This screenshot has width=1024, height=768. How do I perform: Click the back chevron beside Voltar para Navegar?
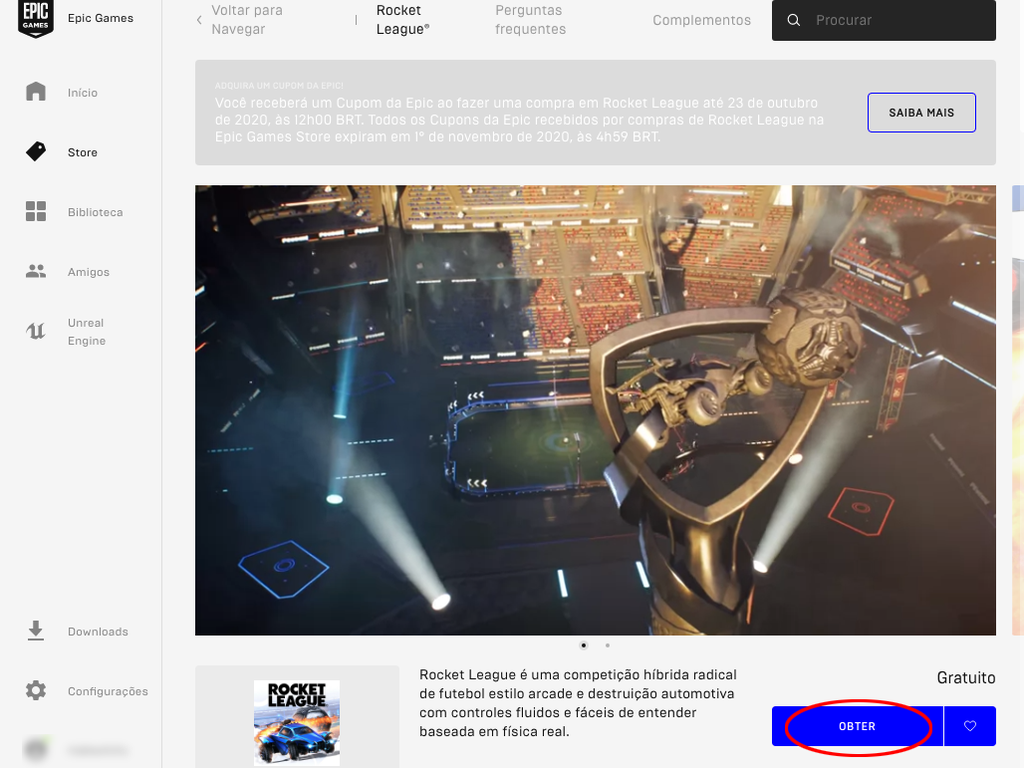tap(199, 20)
